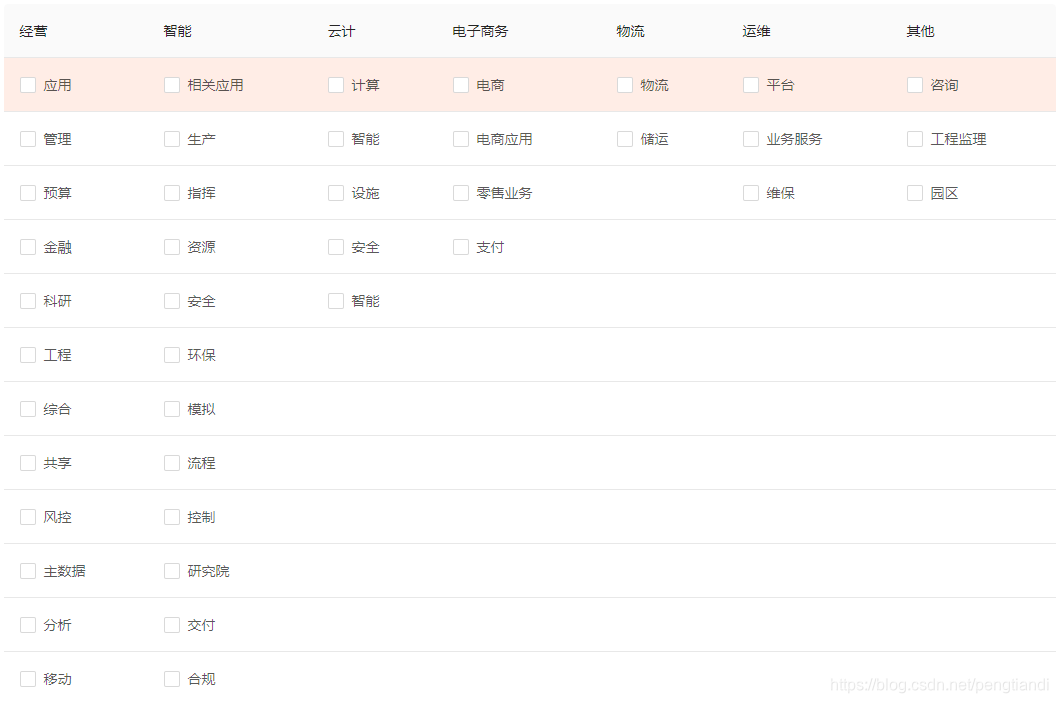Toggle the 计算 checkbox
1058x703 pixels.
pos(336,85)
